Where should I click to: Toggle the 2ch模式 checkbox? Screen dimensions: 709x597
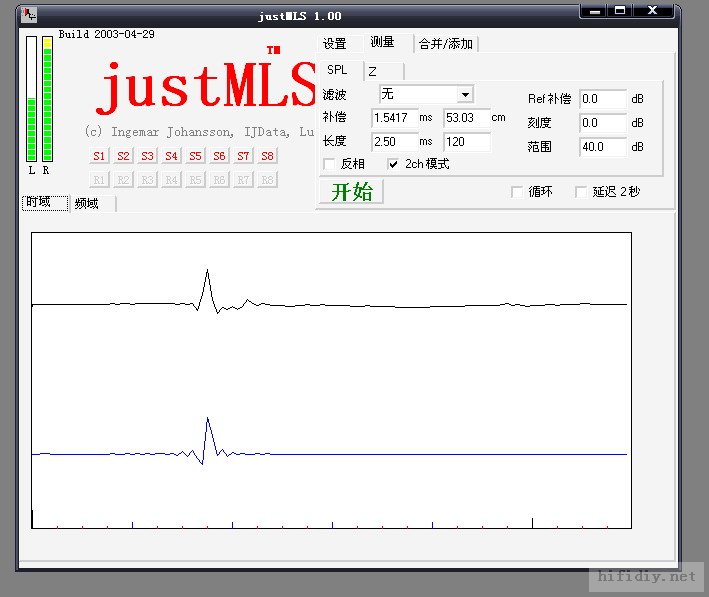click(393, 164)
